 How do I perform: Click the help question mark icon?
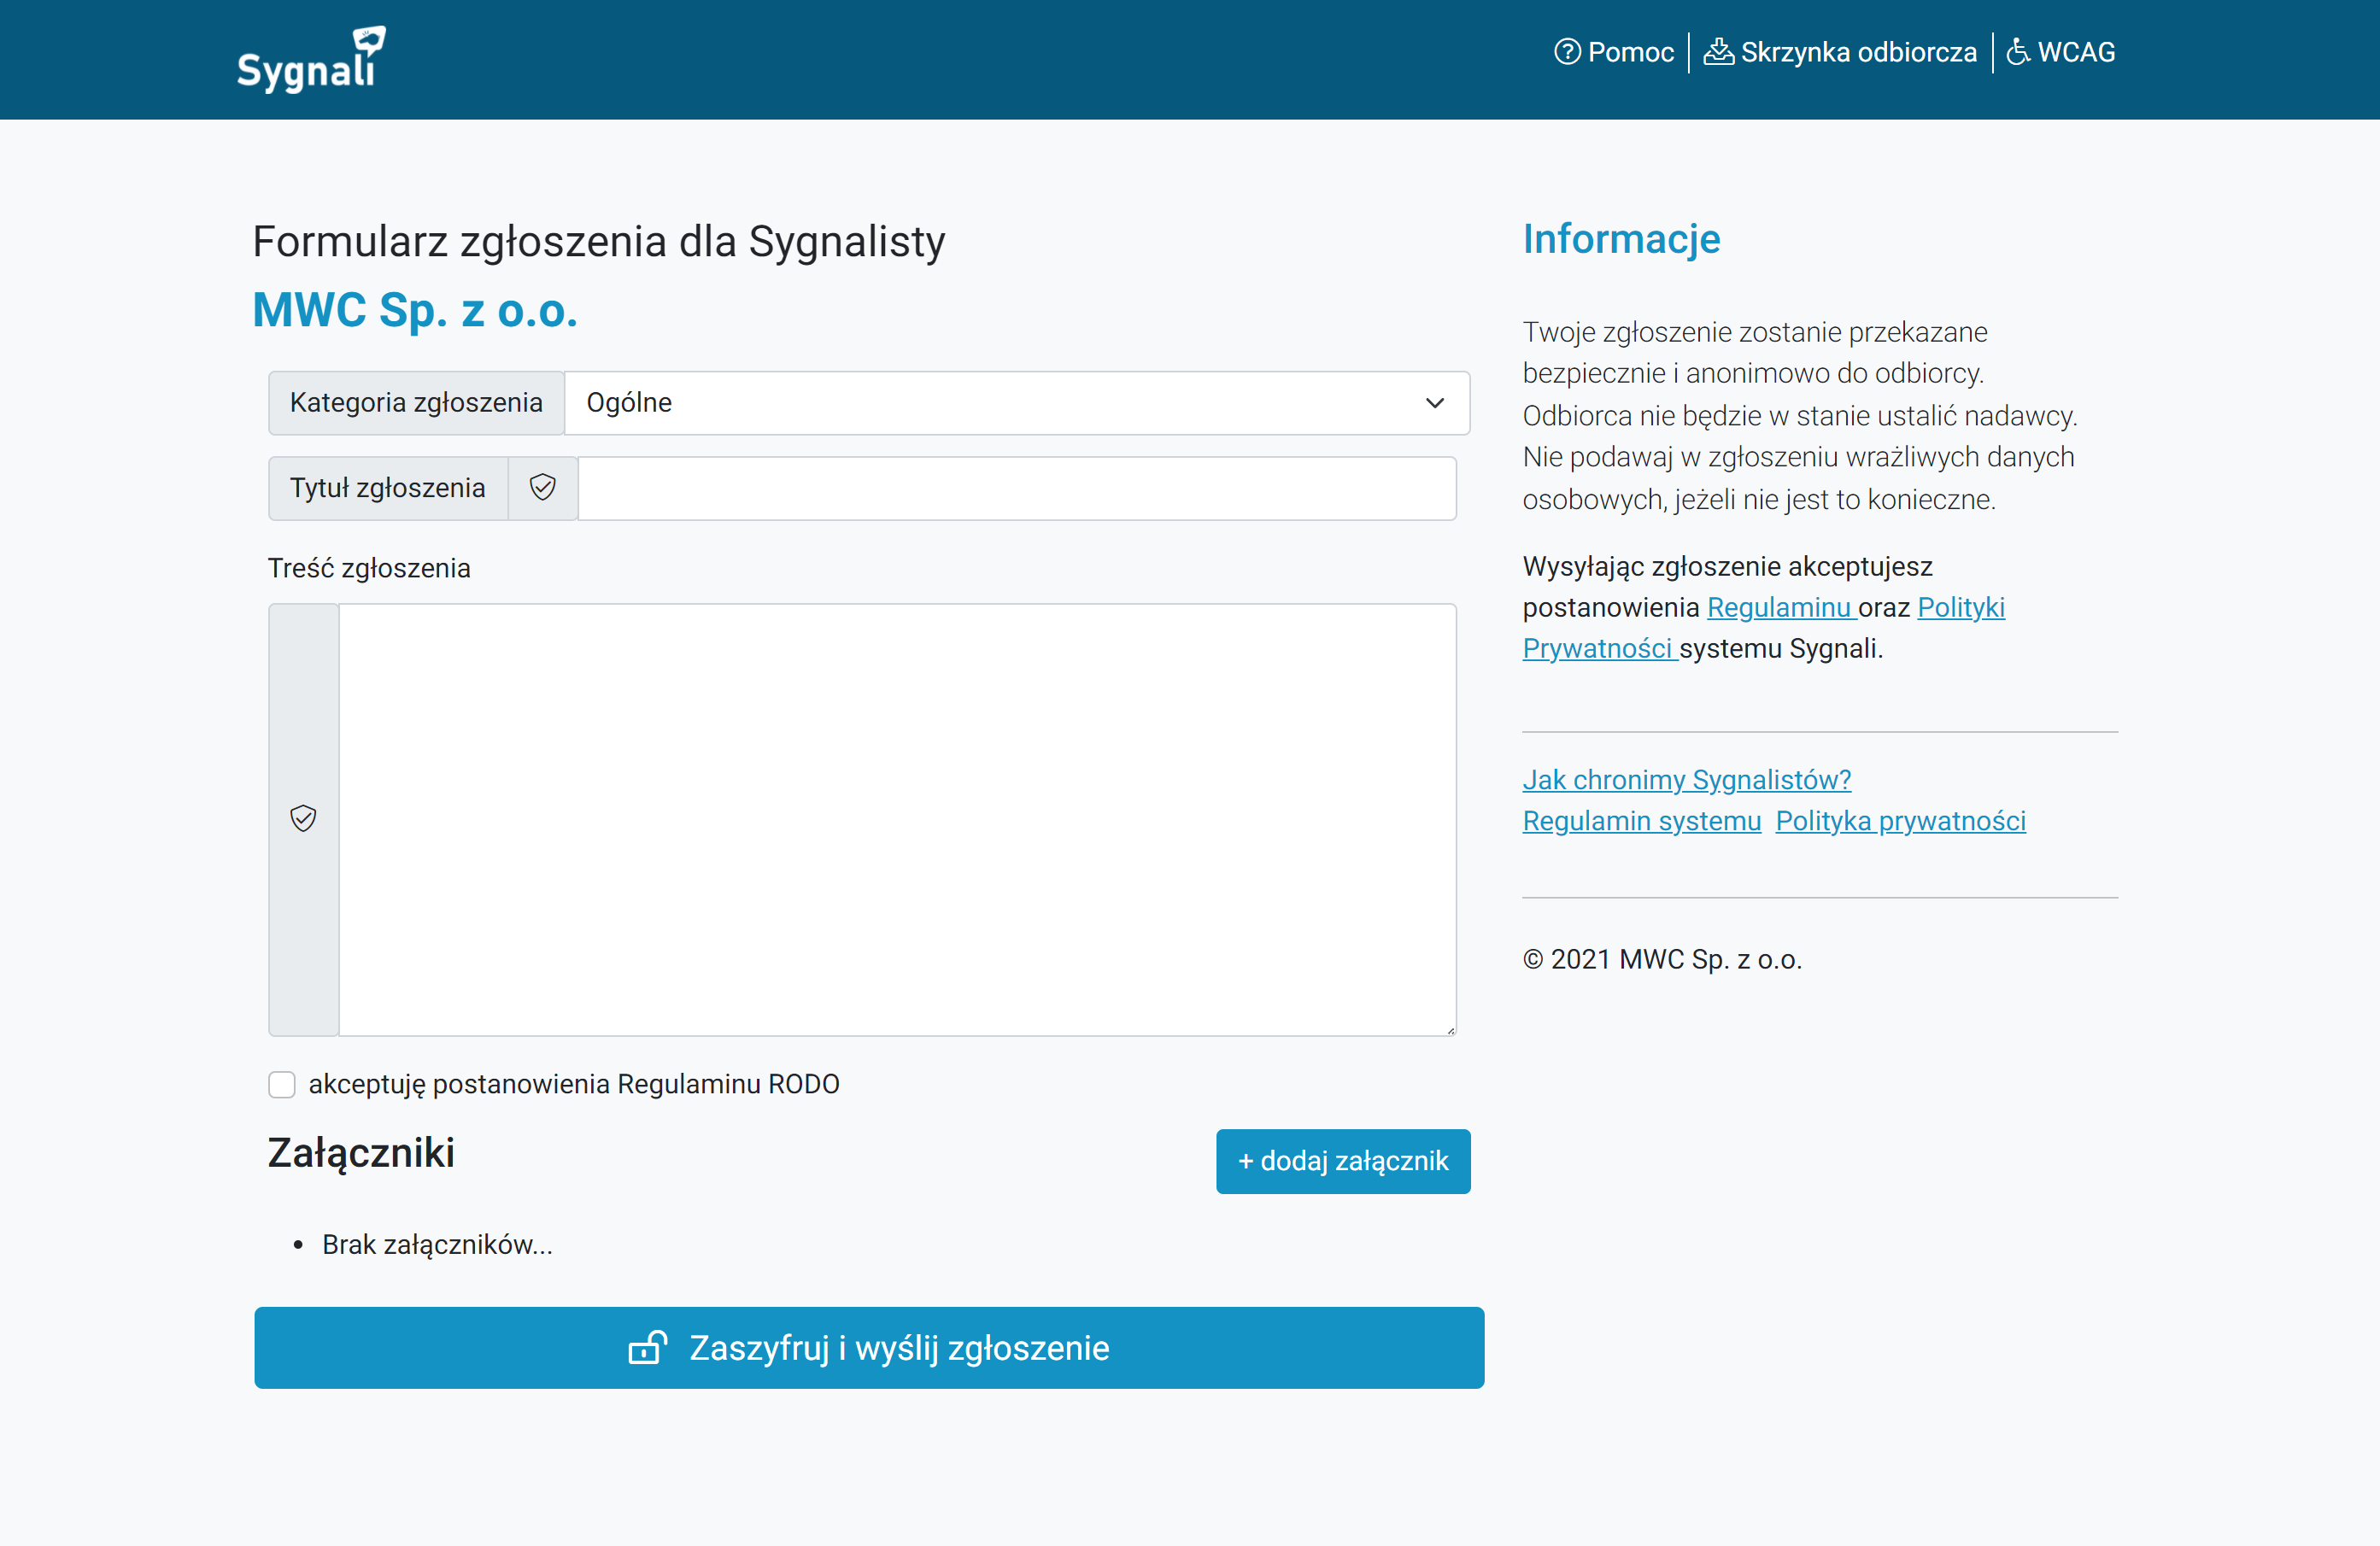(x=1567, y=52)
